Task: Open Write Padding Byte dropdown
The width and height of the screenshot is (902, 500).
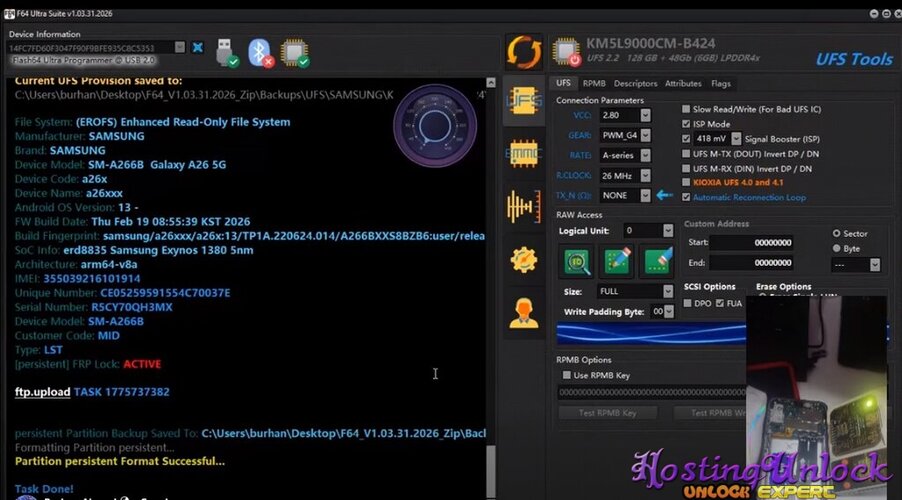Action: [x=668, y=311]
